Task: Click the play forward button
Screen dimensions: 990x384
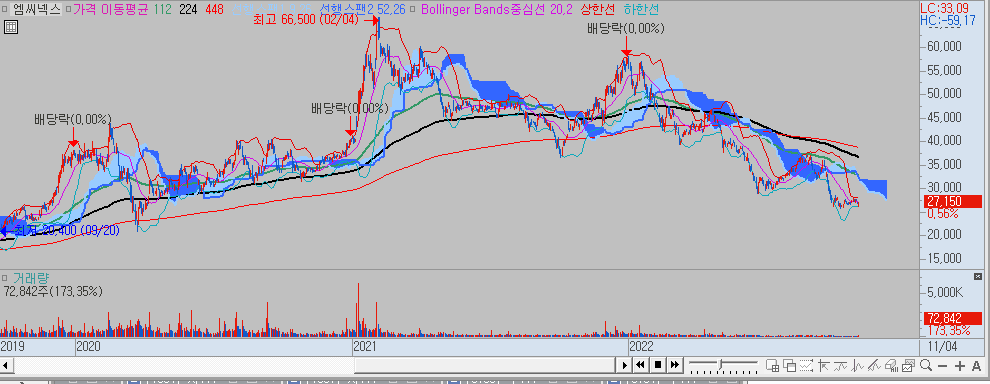Action: (625, 364)
